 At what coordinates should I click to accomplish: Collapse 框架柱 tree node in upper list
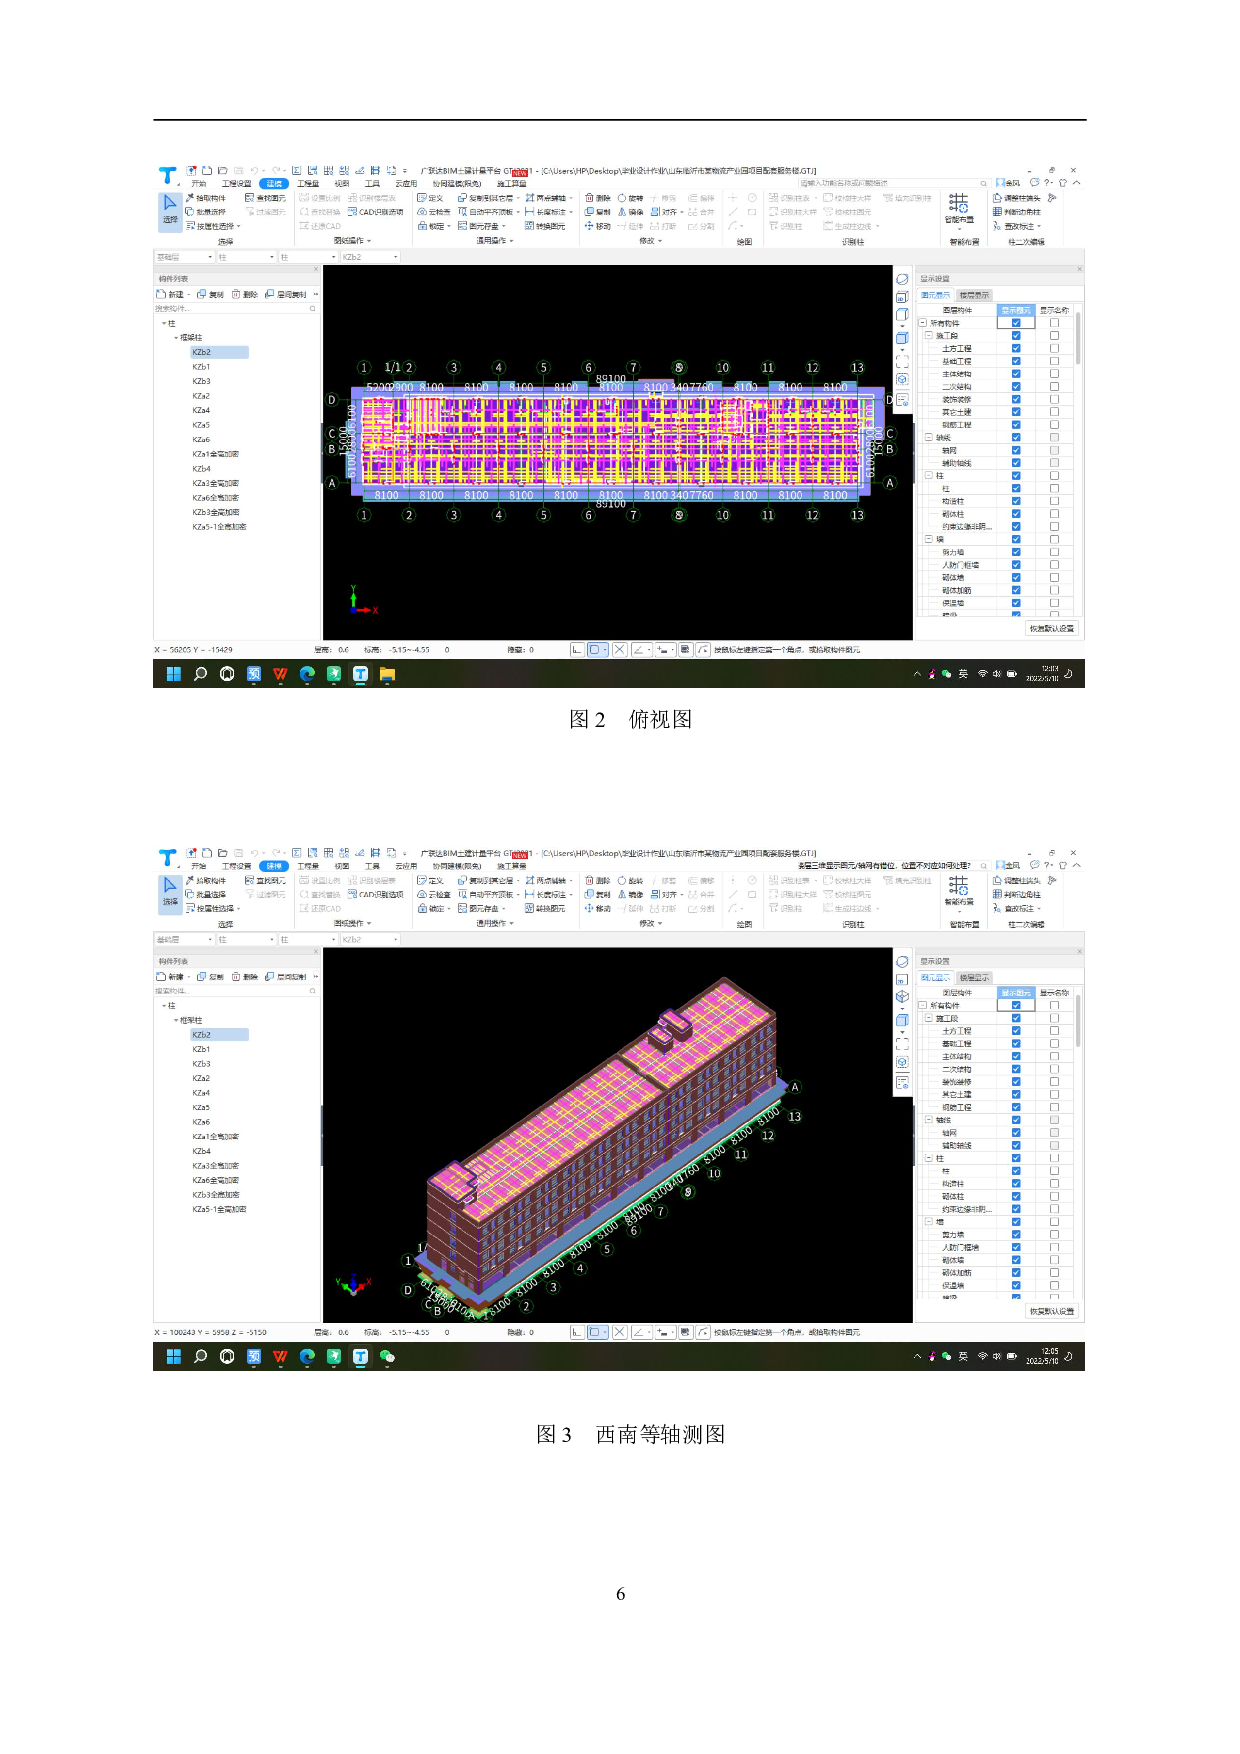177,338
